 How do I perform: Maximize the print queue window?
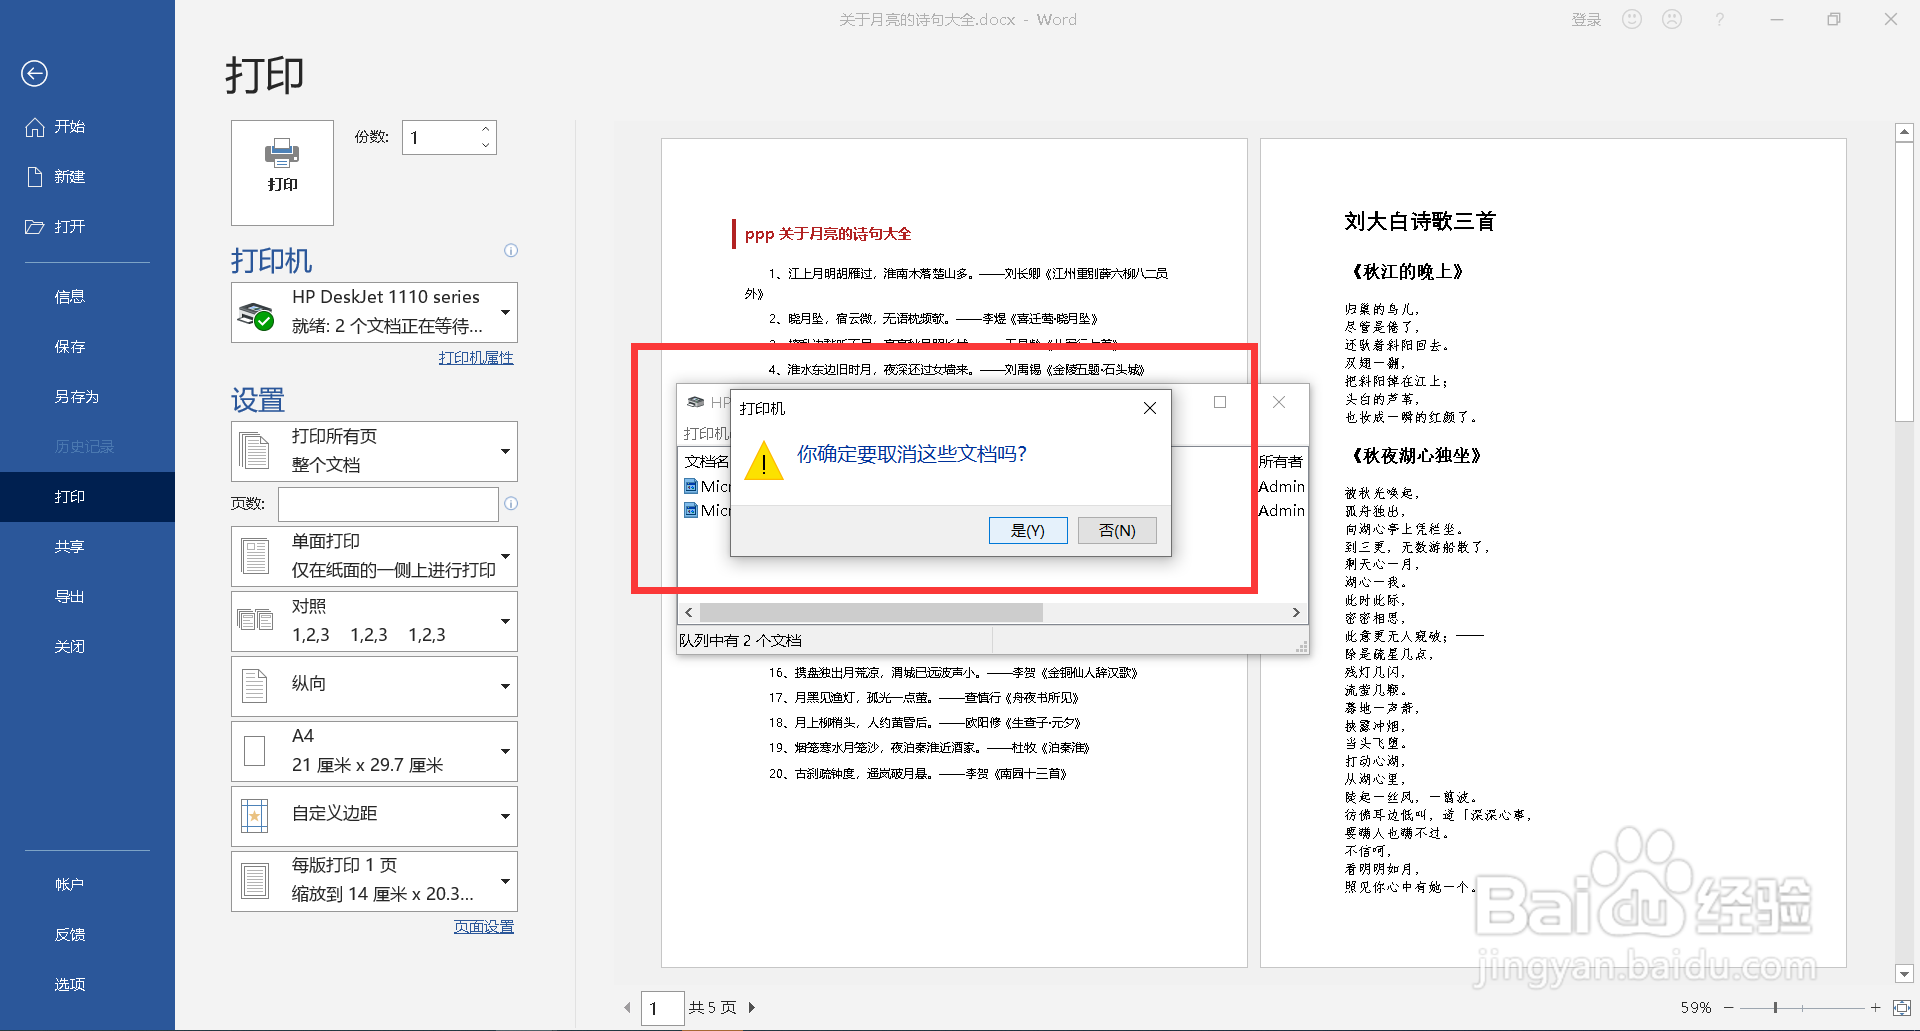click(x=1220, y=402)
